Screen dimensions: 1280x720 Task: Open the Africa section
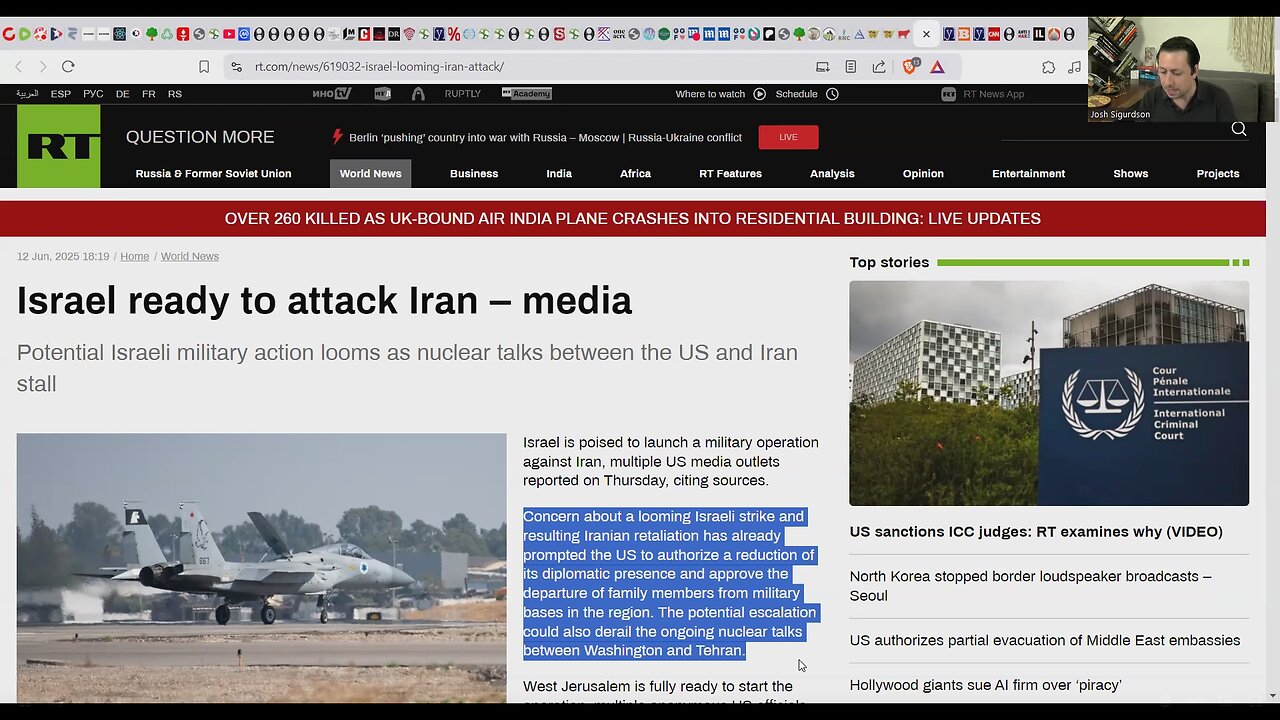pos(635,173)
